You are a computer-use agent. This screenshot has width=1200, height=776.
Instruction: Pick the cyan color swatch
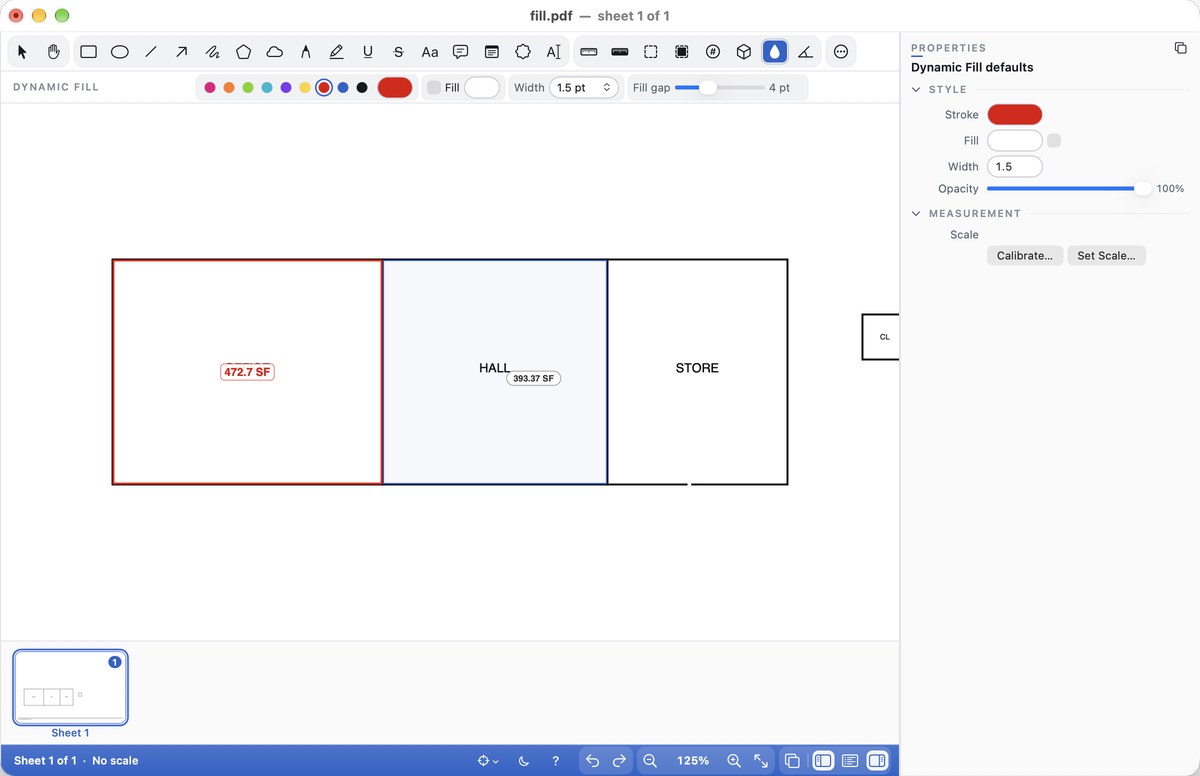click(x=267, y=88)
